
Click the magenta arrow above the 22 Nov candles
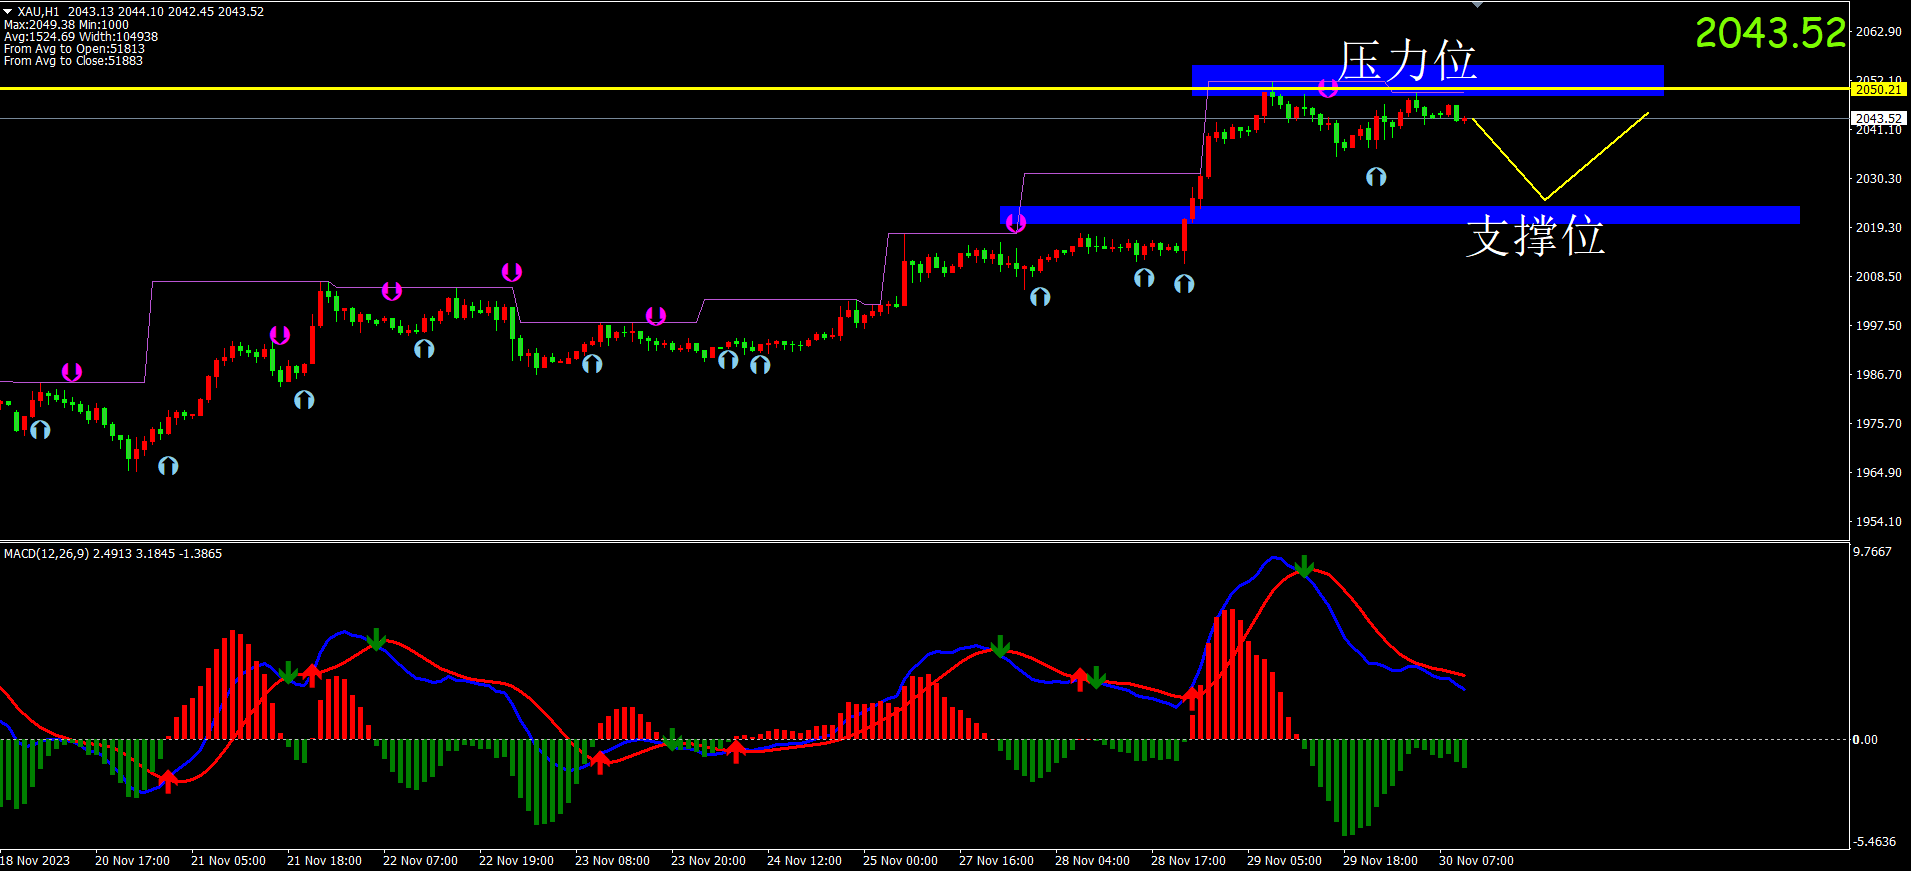(x=511, y=272)
